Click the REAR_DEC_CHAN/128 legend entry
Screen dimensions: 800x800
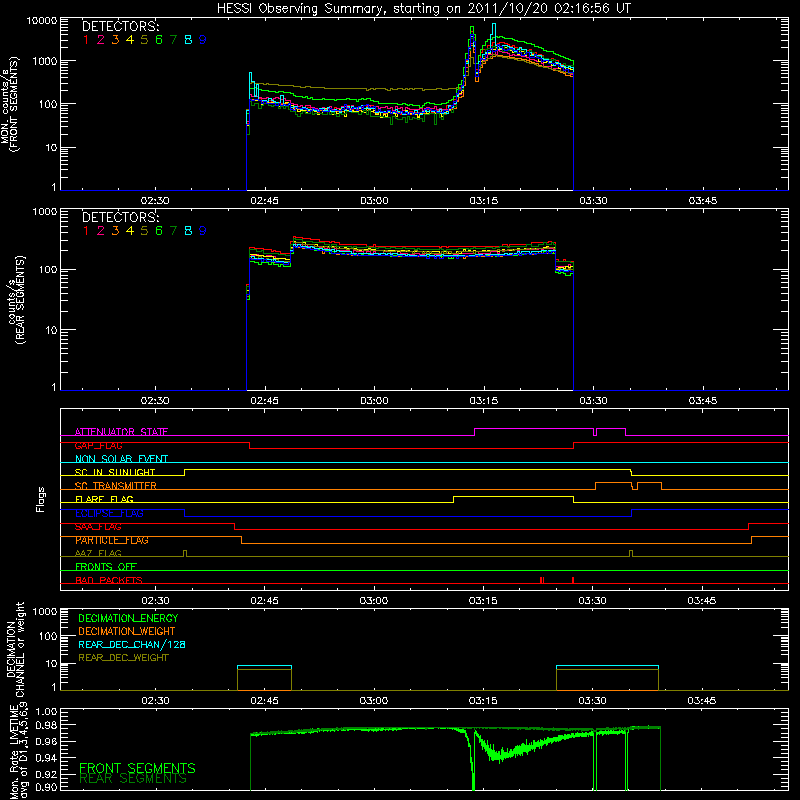point(132,644)
